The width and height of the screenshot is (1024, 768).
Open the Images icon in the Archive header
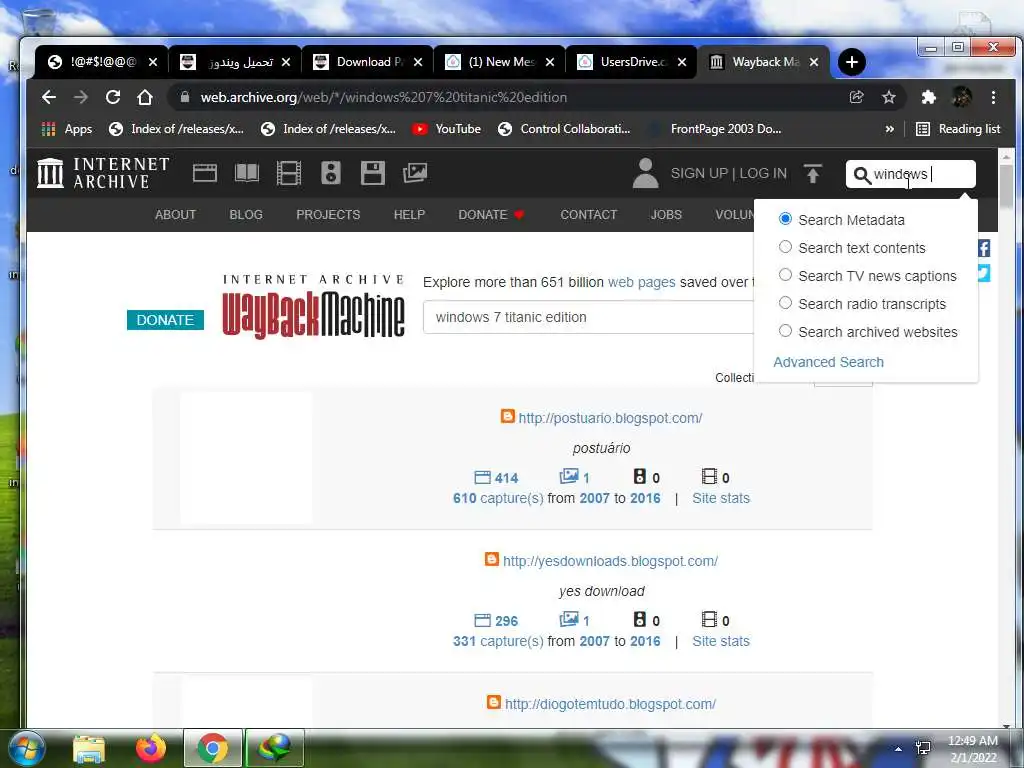point(415,173)
